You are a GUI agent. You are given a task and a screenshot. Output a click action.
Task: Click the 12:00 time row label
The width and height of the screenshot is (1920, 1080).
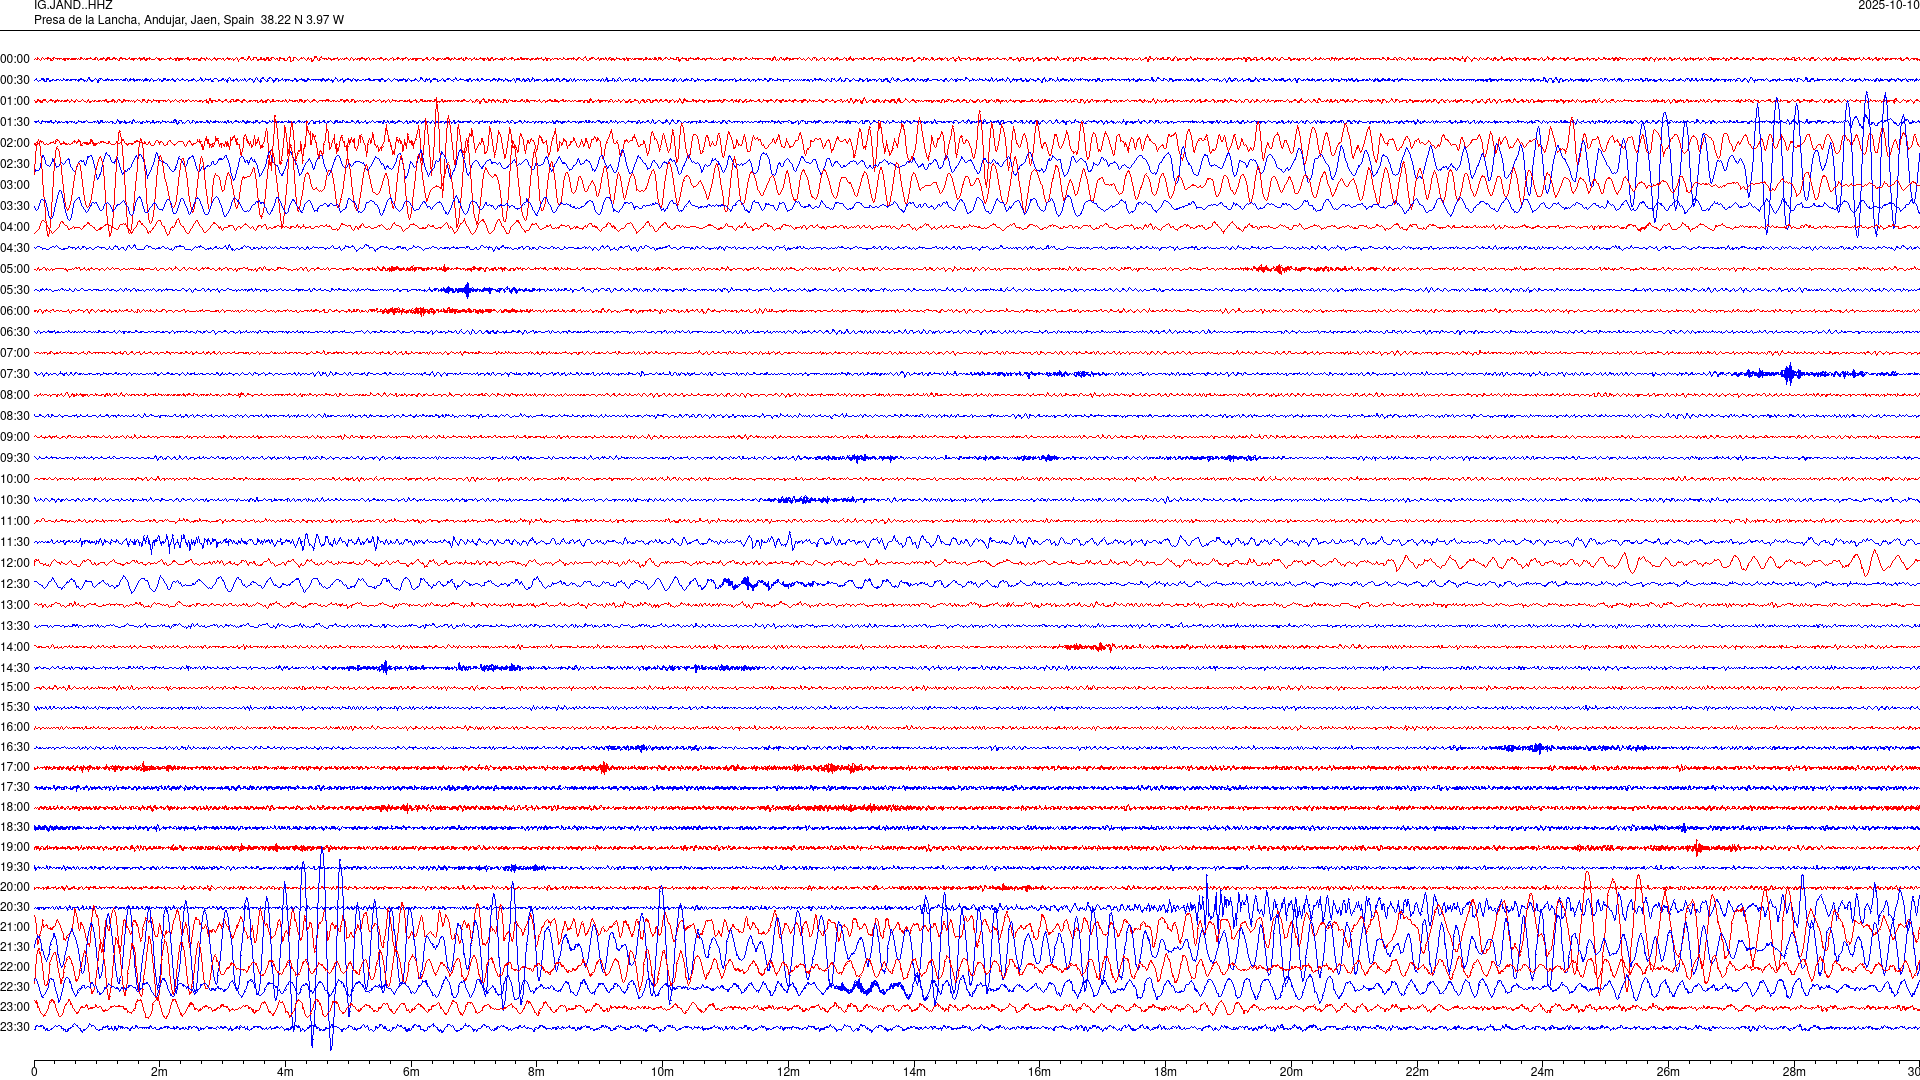tap(15, 563)
